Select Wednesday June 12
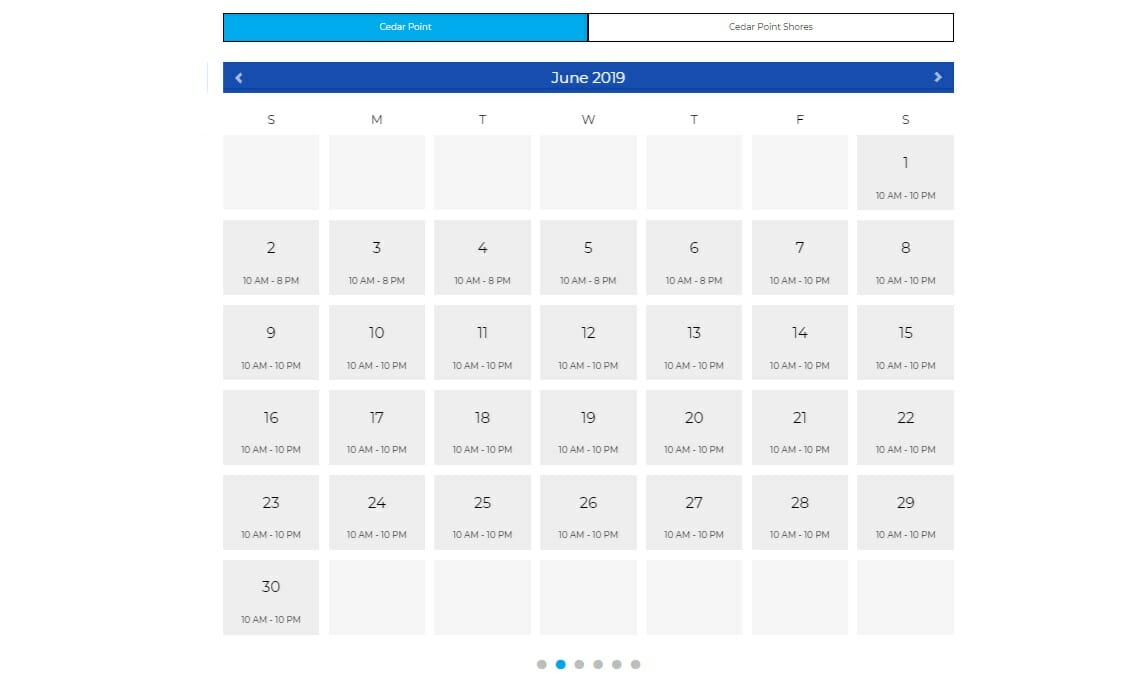The height and width of the screenshot is (681, 1131). tap(588, 343)
